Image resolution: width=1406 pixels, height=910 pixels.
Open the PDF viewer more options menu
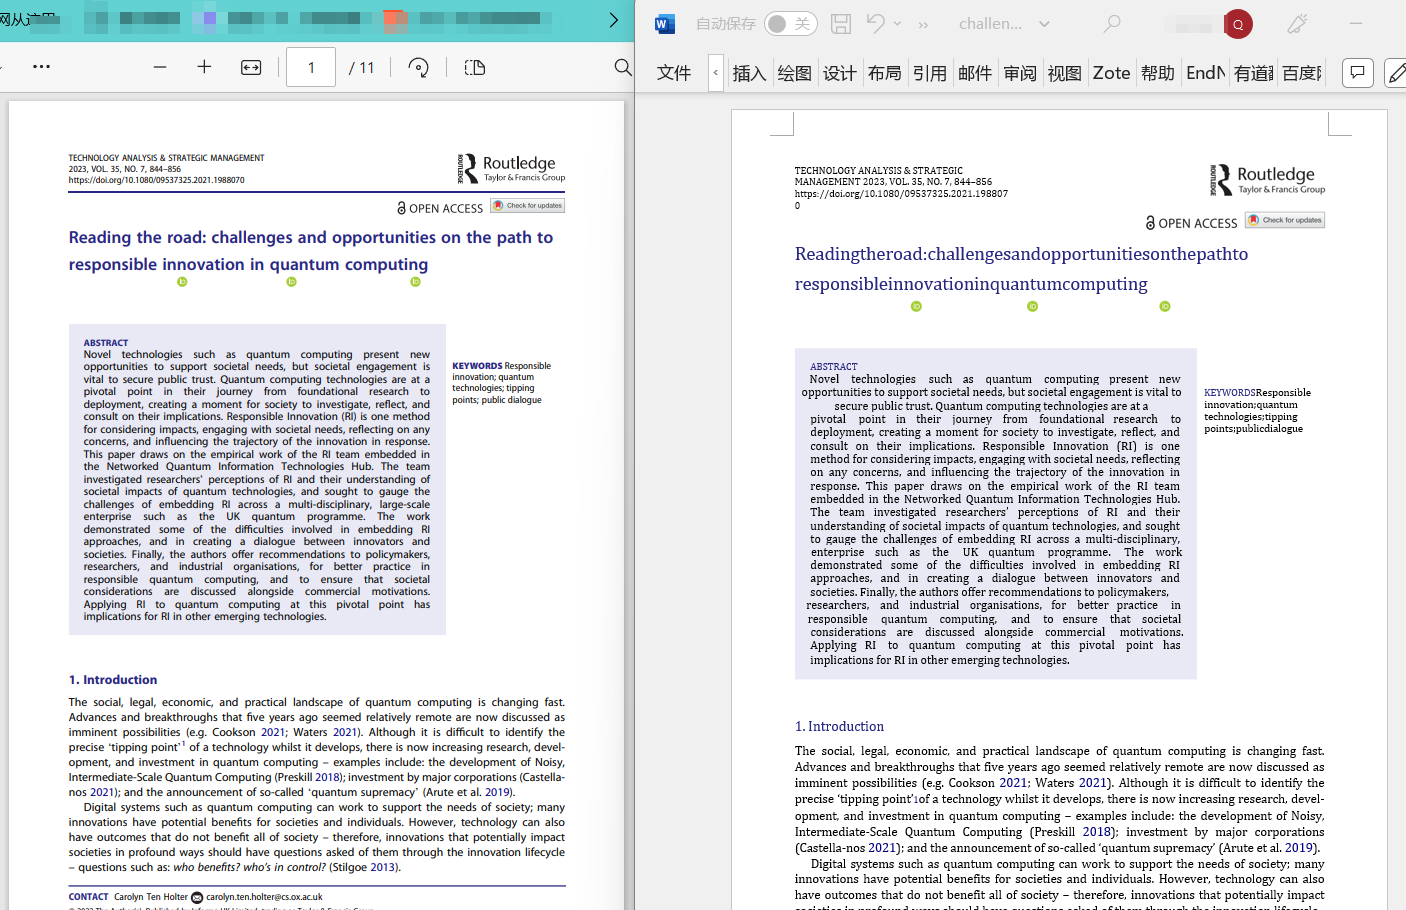41,67
